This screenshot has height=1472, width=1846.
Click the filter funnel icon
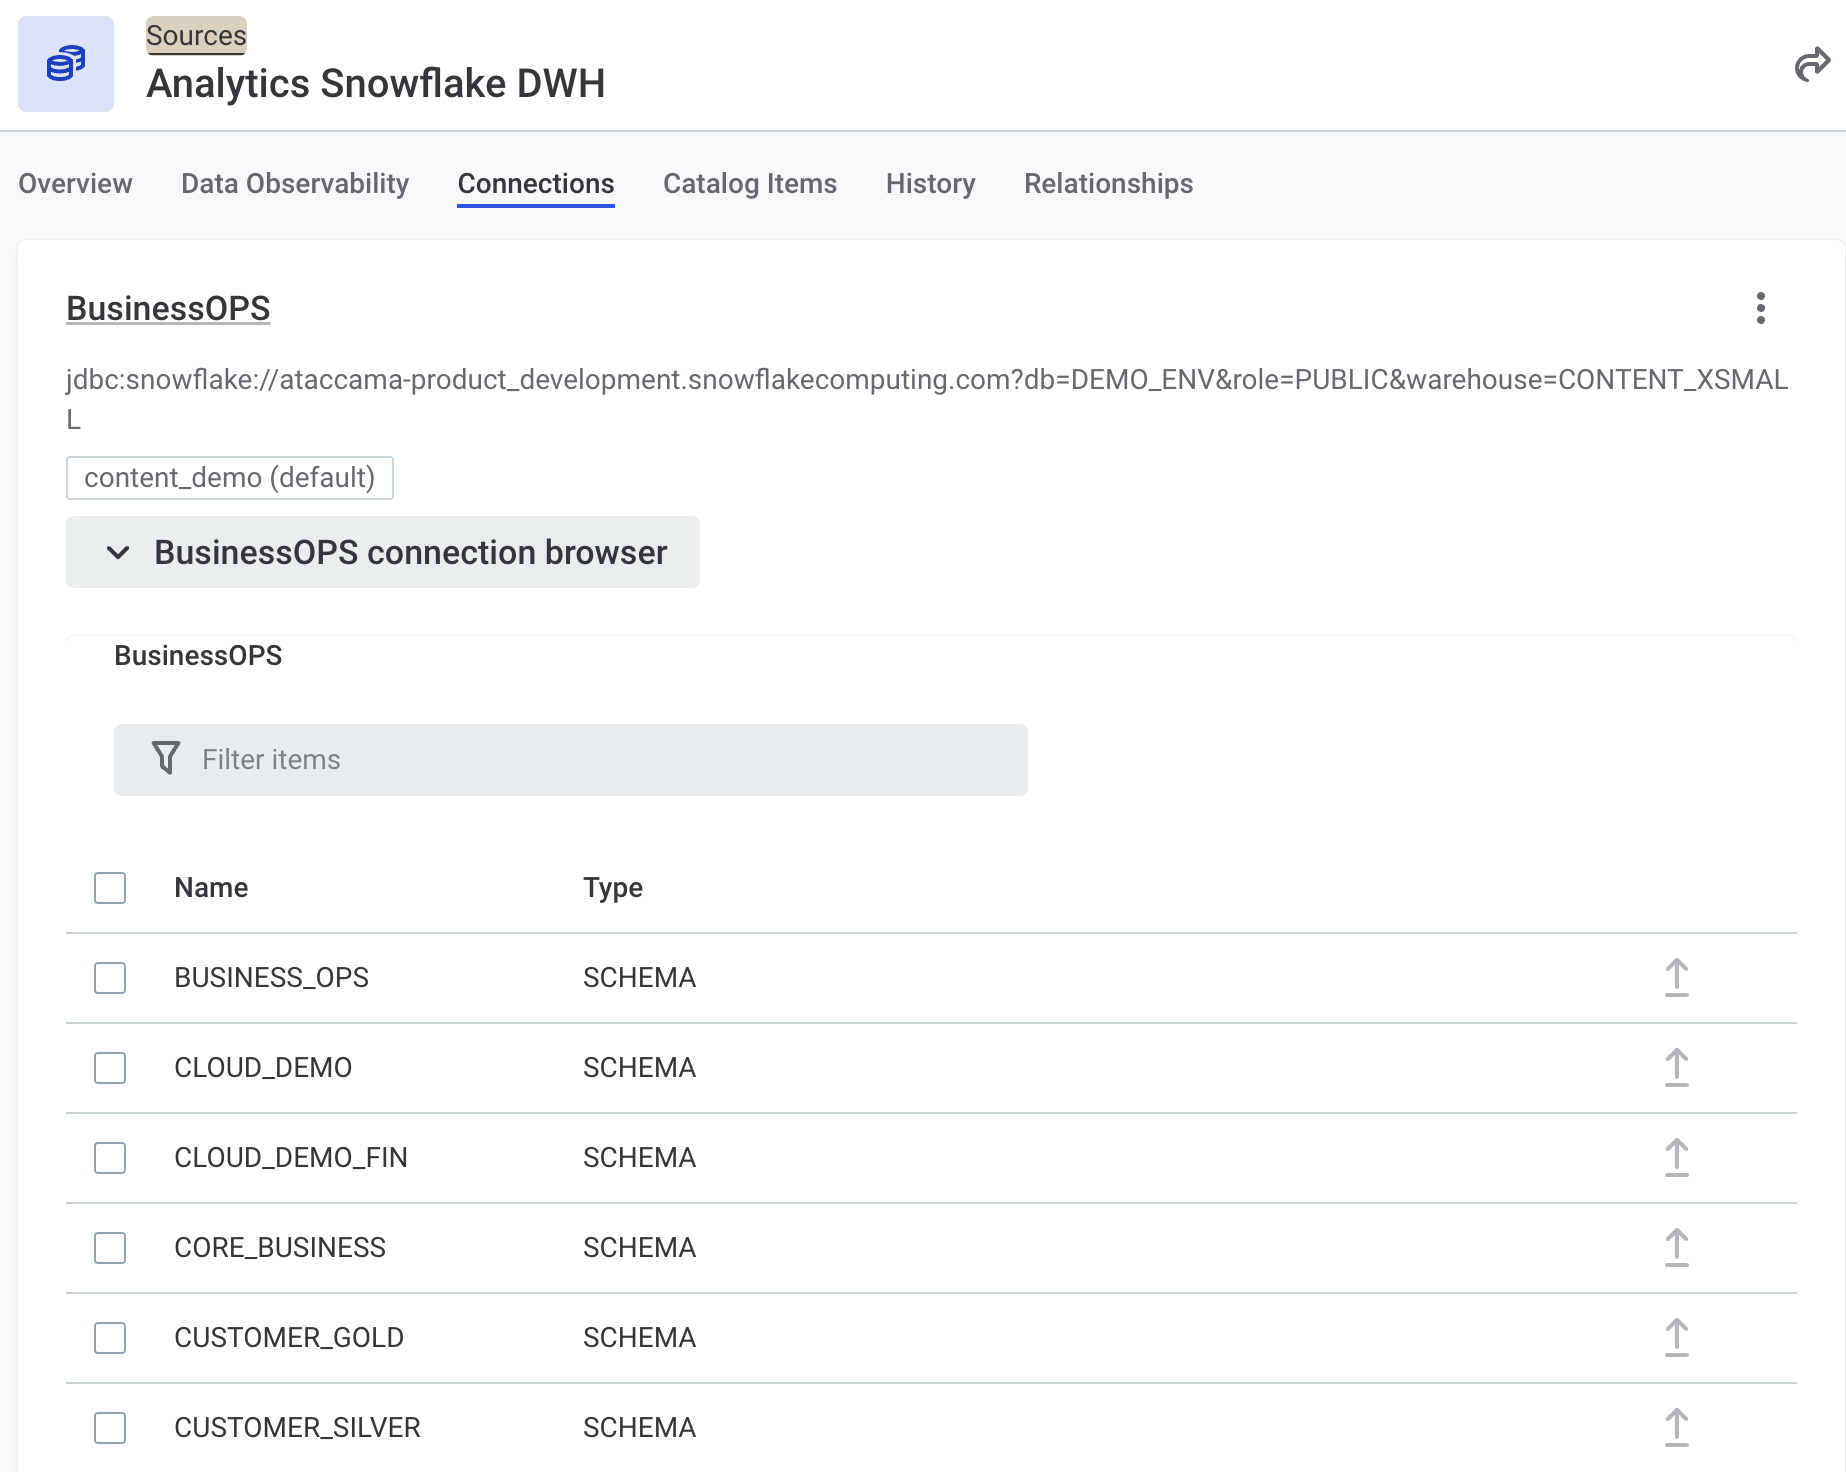click(166, 758)
